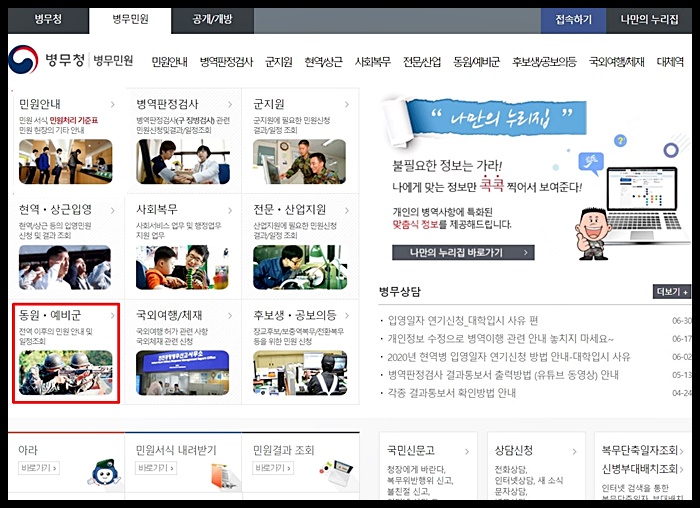Click the 민원처리 기준표 red link
Viewport: 700px width, 508px height.
point(74,121)
